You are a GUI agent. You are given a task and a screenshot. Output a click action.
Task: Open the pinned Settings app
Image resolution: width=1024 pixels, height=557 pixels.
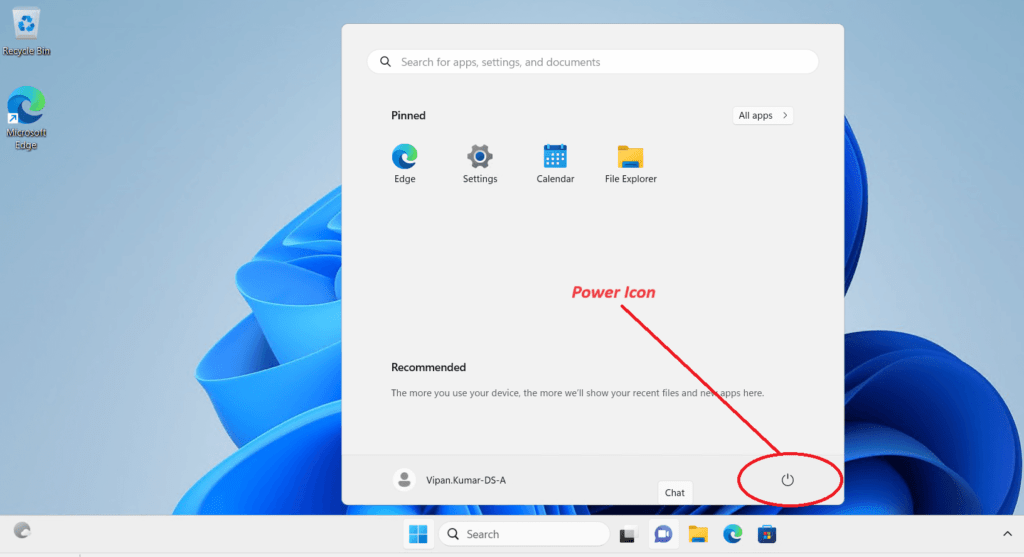[x=480, y=163]
